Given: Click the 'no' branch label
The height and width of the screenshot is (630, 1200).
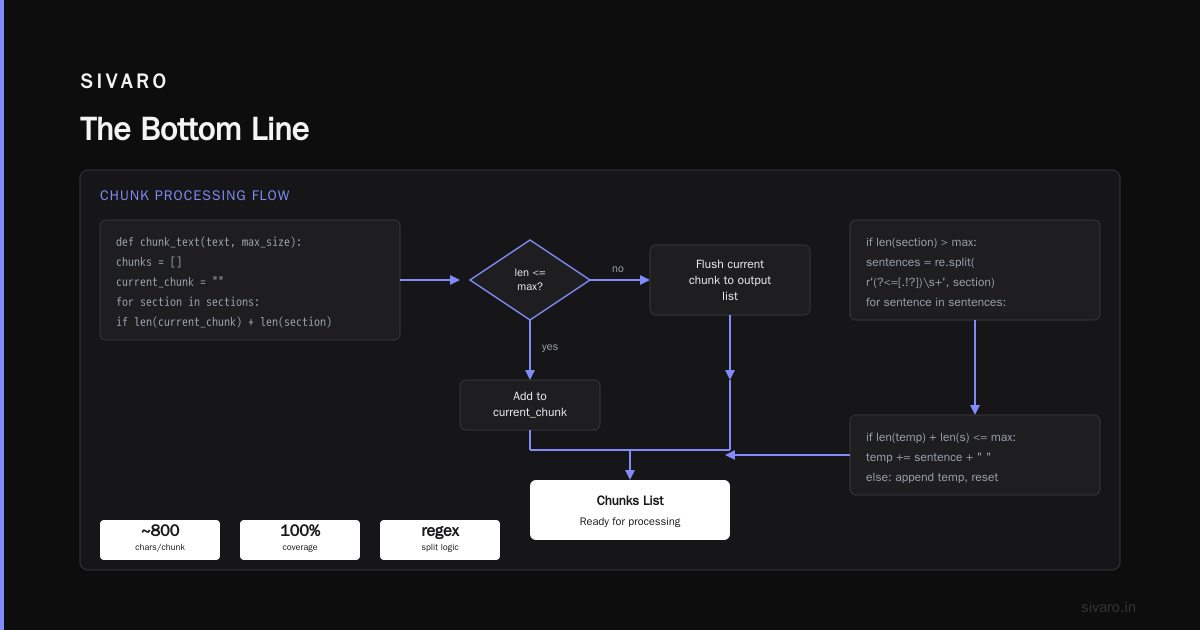Looking at the screenshot, I should 618,268.
